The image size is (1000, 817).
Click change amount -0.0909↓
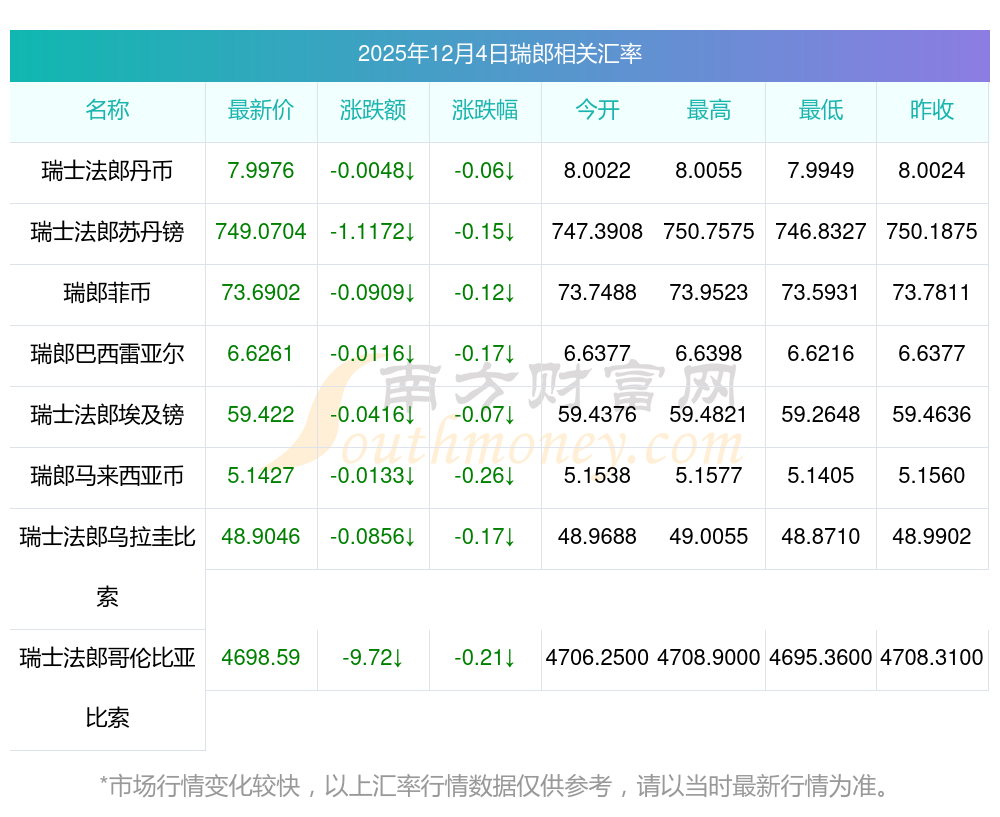(373, 293)
